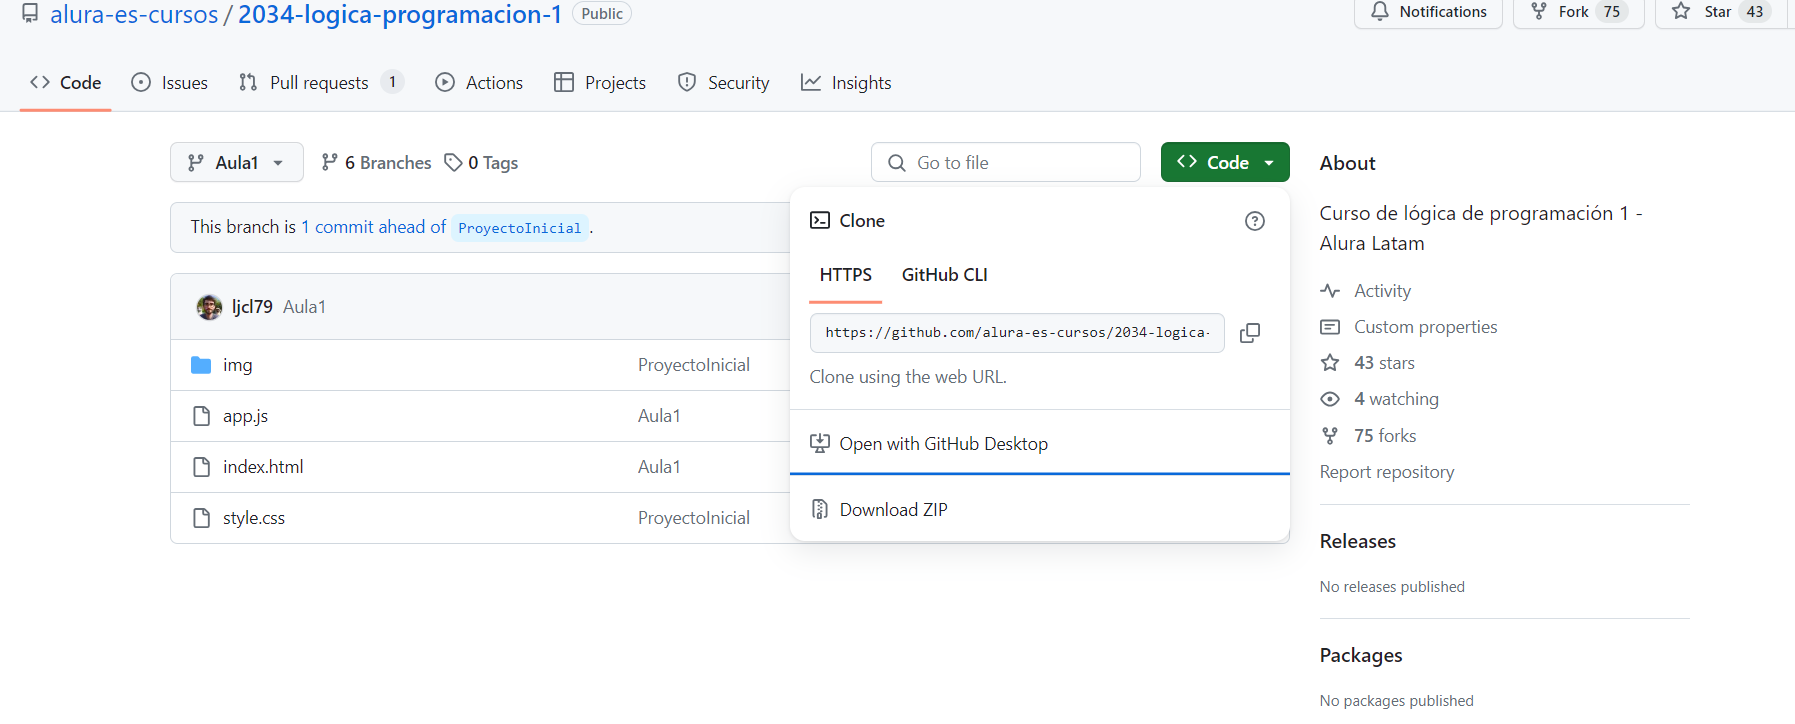Viewport: 1795px width, 724px height.
Task: Open the Activity link
Action: pyautogui.click(x=1366, y=291)
